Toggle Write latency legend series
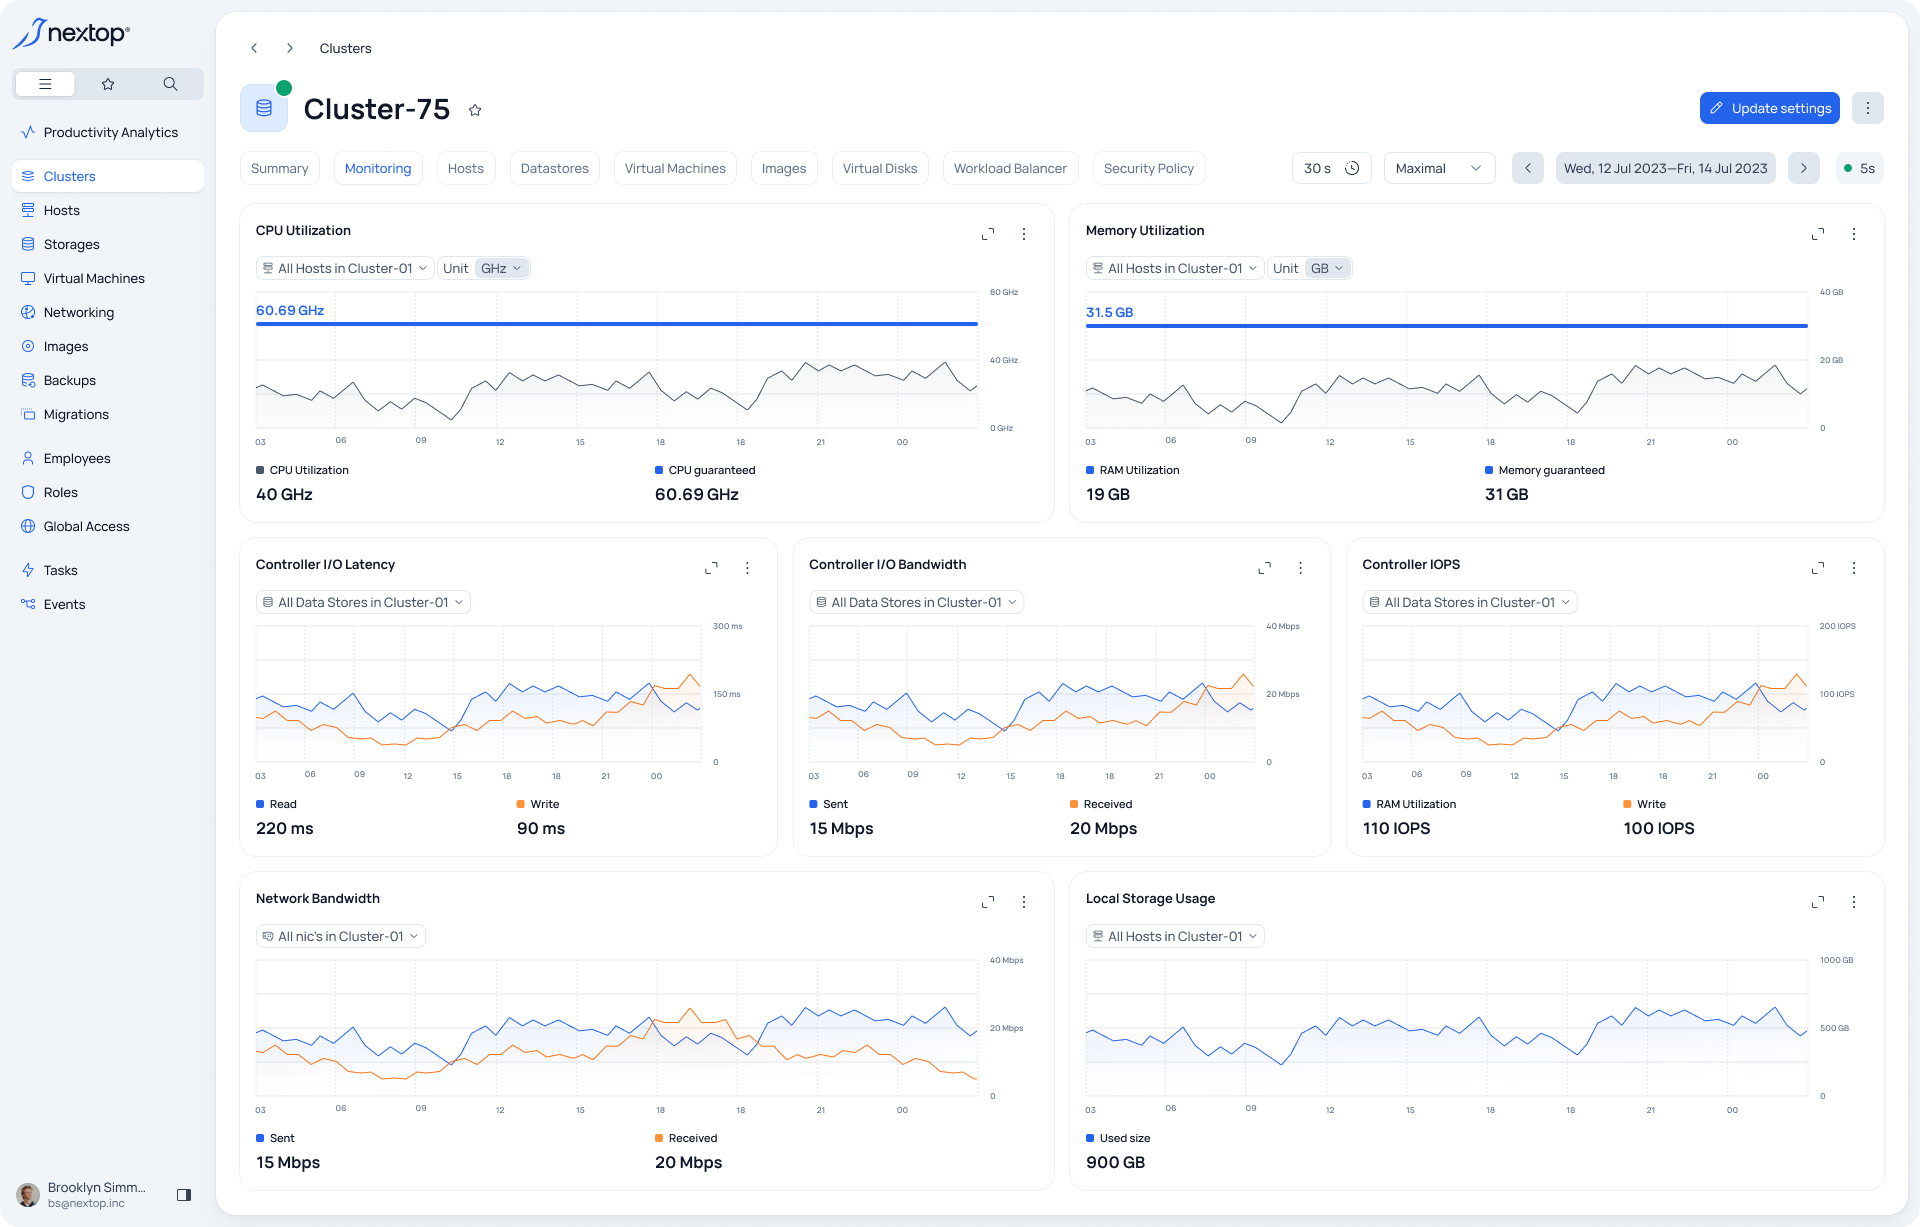 (x=538, y=804)
